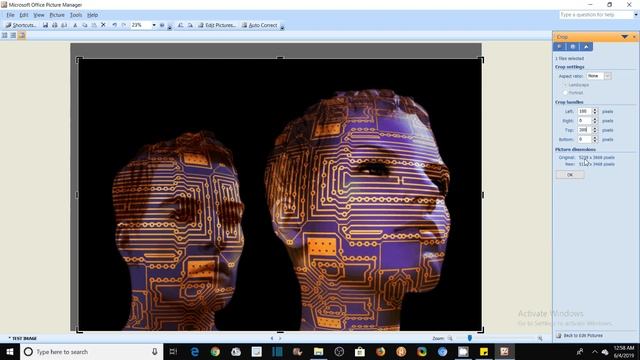Click the Right crop handle value field
The height and width of the screenshot is (360, 640).
tap(584, 121)
